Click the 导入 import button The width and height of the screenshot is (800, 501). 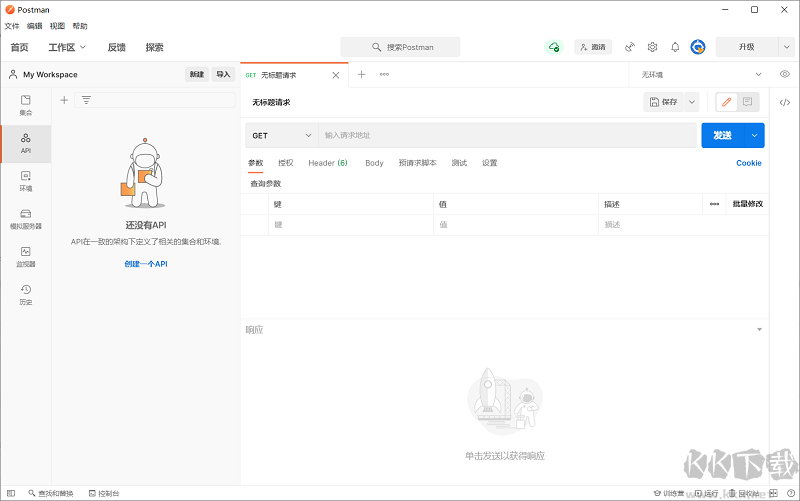pos(223,74)
